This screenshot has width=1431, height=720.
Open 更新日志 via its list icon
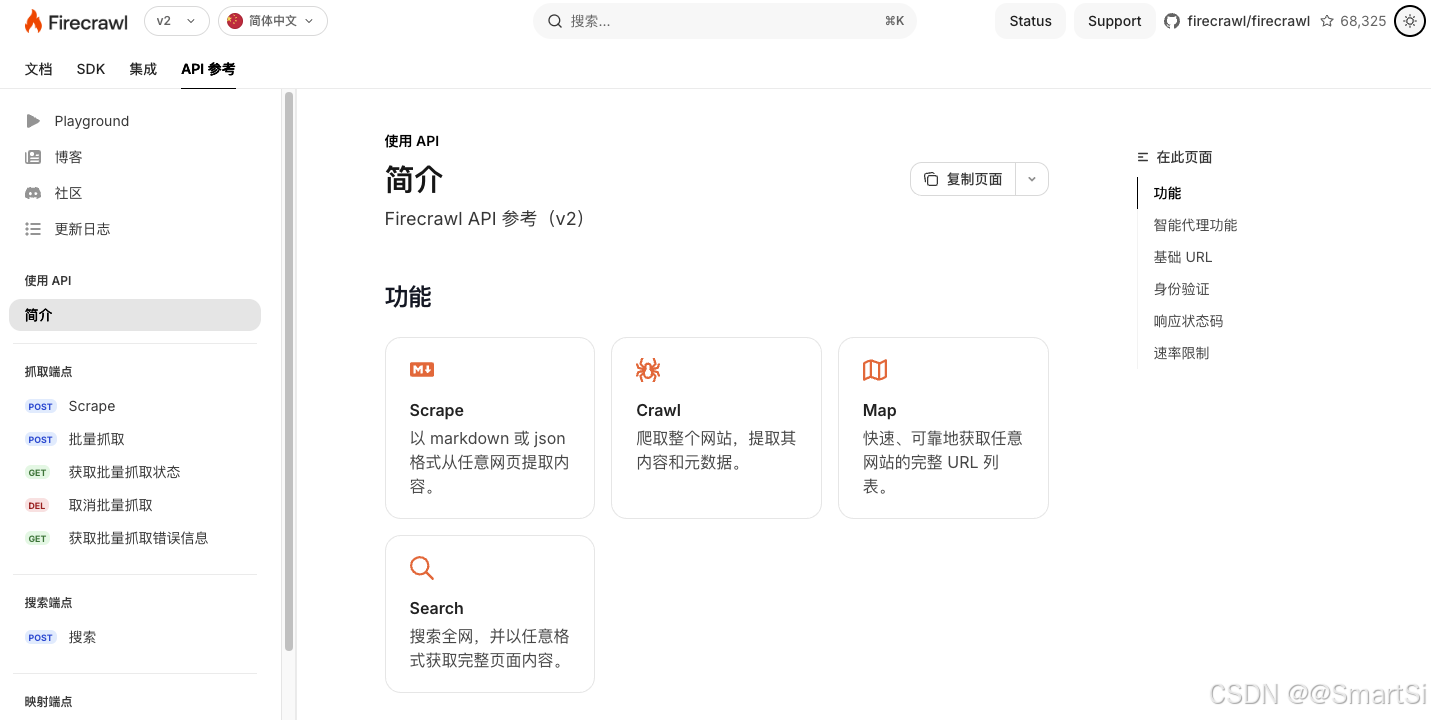tap(31, 228)
